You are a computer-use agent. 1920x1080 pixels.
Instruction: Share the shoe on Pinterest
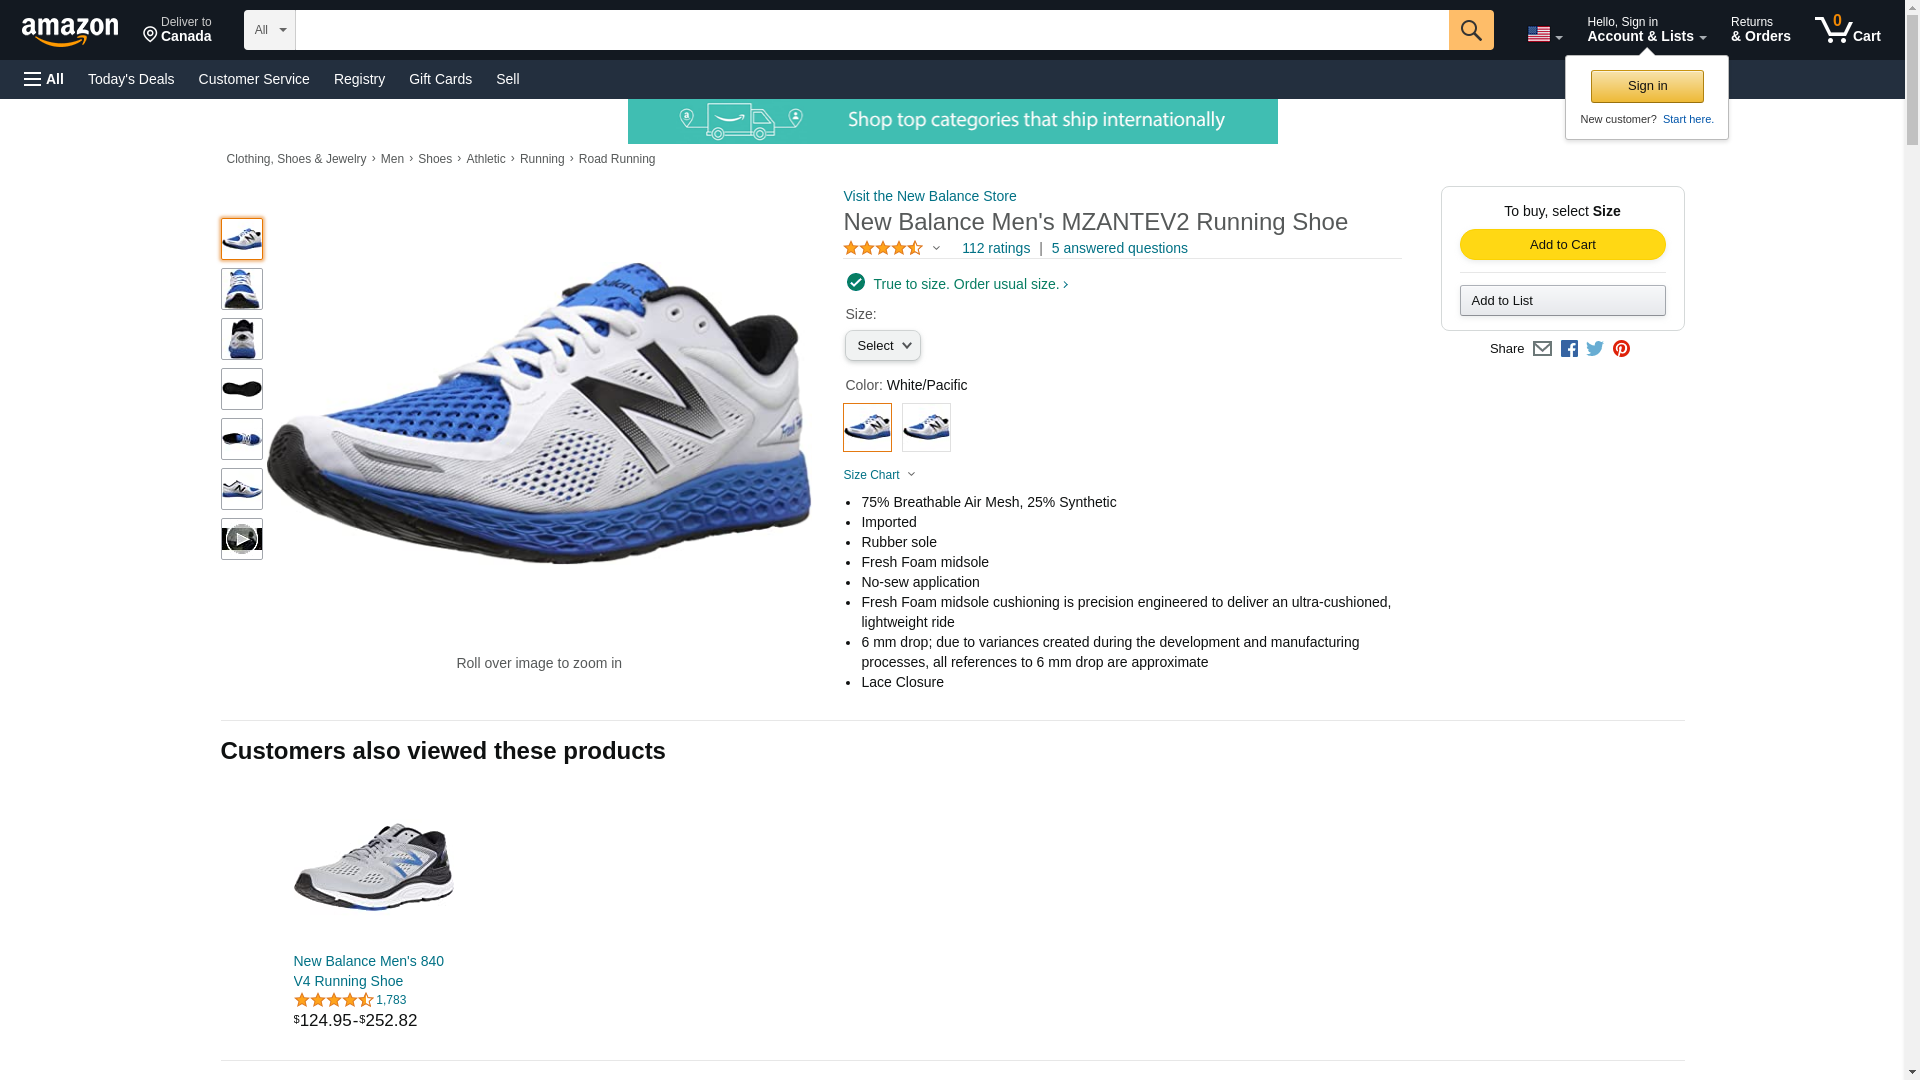1621,349
